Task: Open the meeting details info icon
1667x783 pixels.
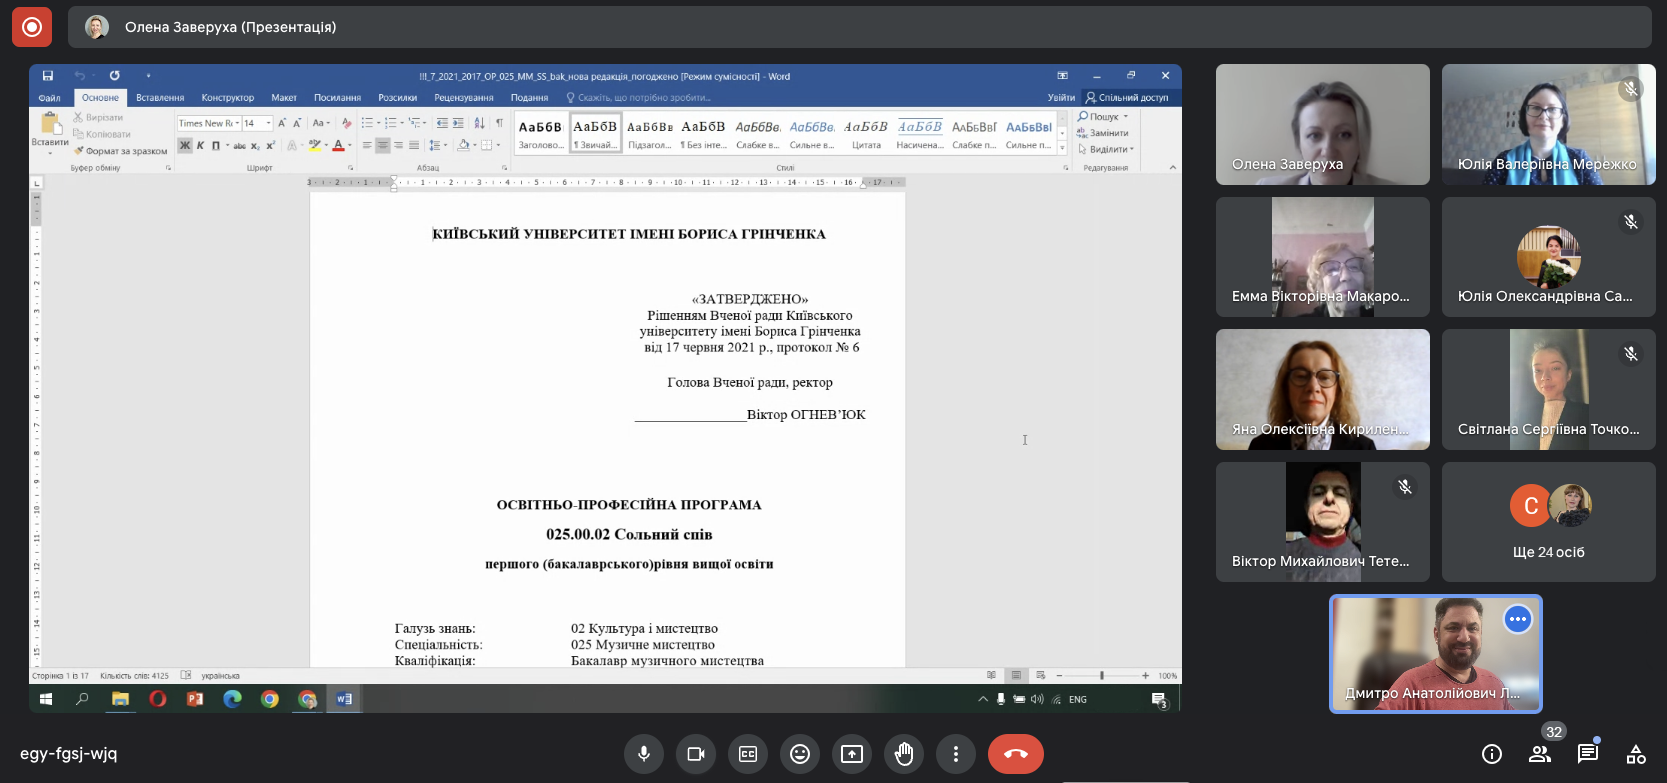Action: (x=1491, y=754)
